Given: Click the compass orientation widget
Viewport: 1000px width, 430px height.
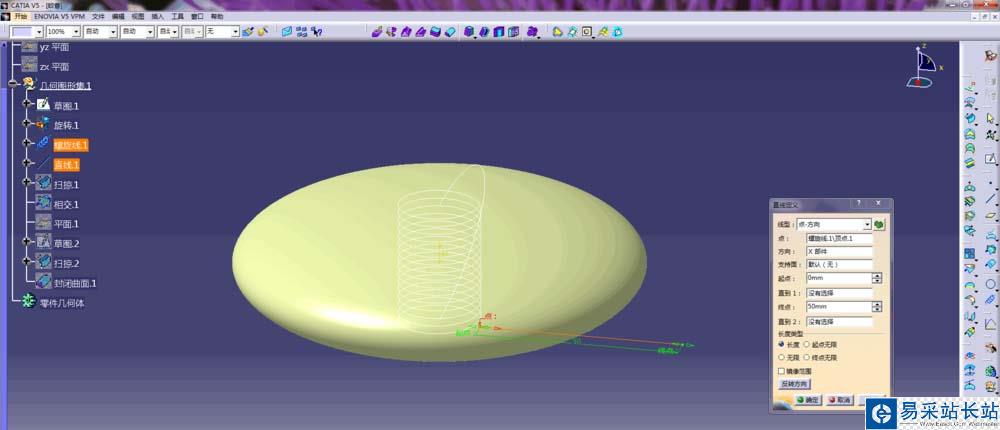Looking at the screenshot, I should pos(924,65).
